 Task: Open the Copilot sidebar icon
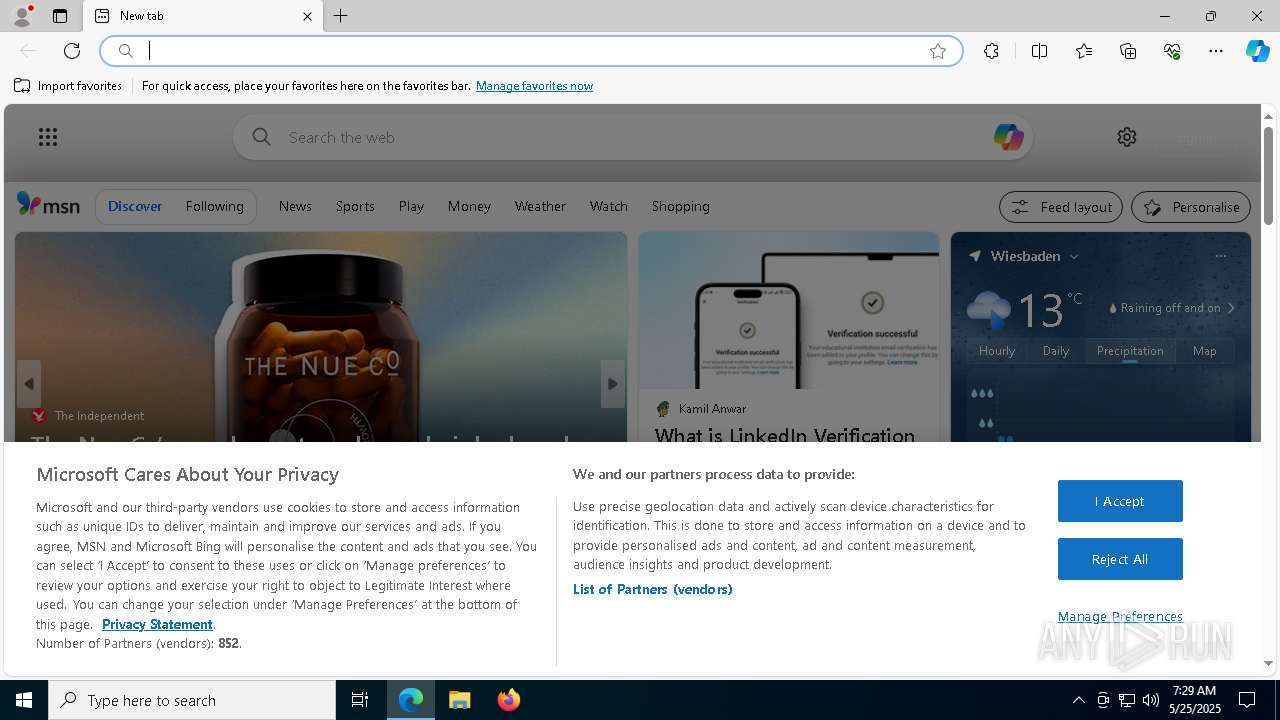click(1257, 51)
